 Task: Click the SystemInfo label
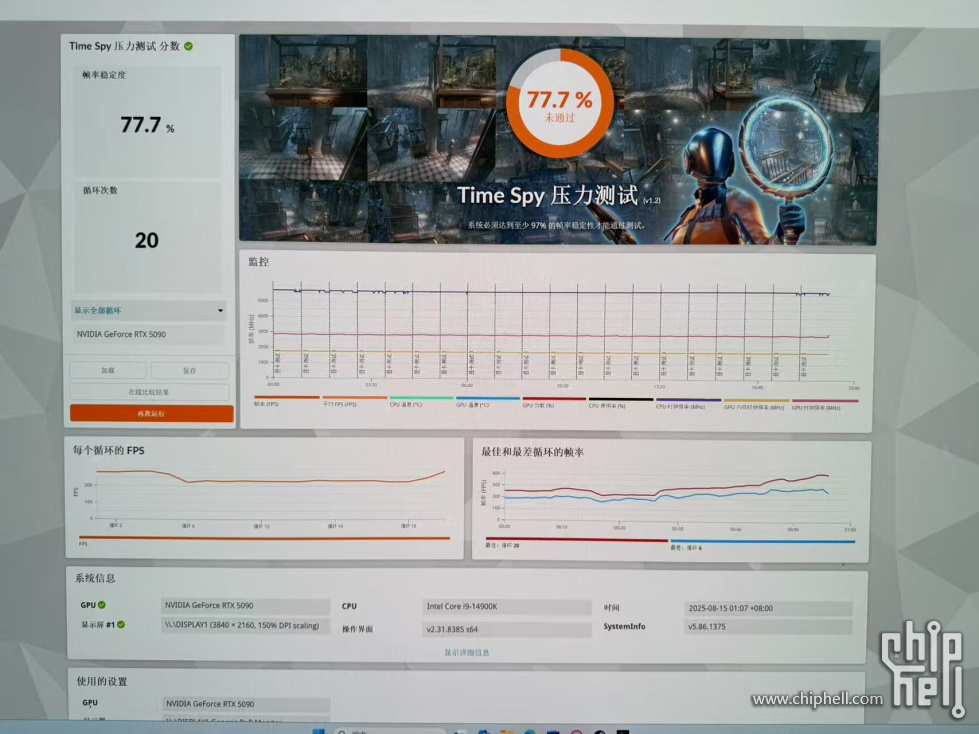click(624, 626)
